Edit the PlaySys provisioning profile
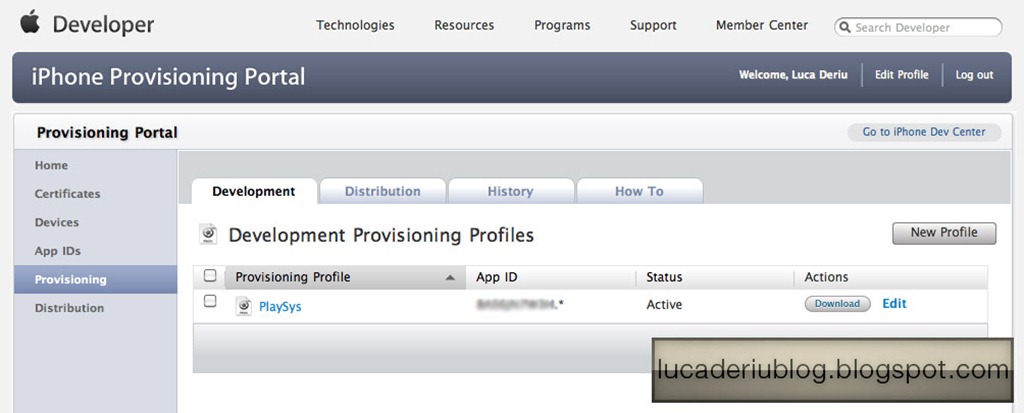 (894, 303)
